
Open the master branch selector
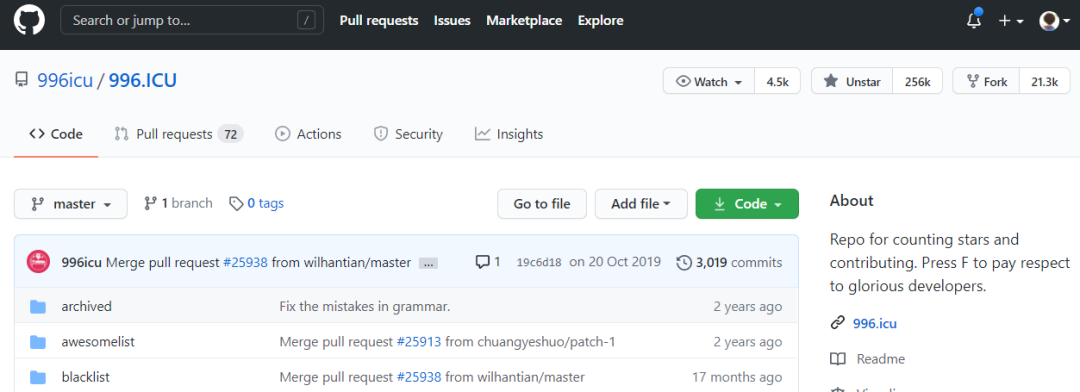tap(71, 204)
